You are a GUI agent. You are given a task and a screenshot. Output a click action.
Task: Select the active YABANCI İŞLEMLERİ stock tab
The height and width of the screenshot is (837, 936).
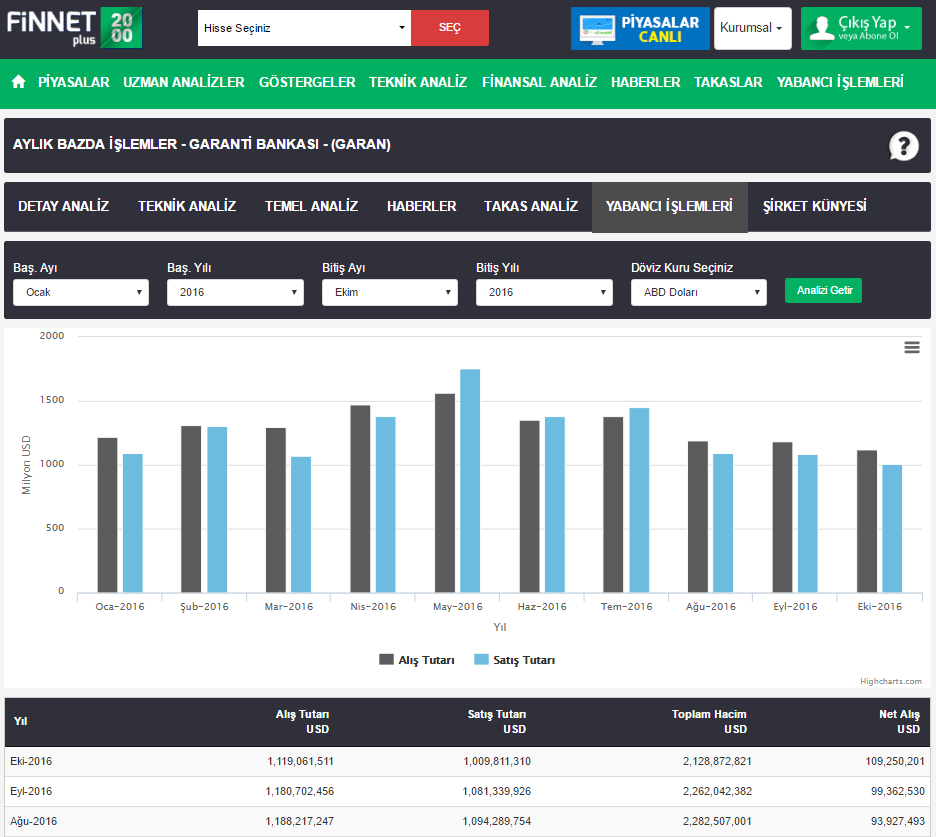point(669,207)
